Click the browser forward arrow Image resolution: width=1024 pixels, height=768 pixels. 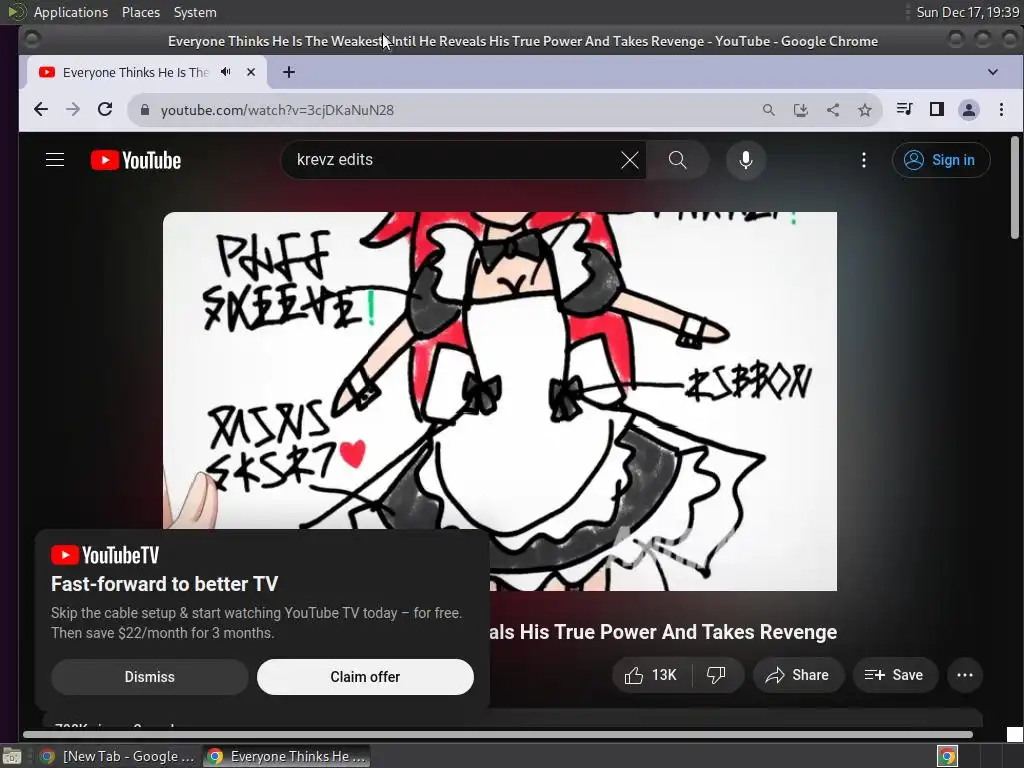coord(72,110)
